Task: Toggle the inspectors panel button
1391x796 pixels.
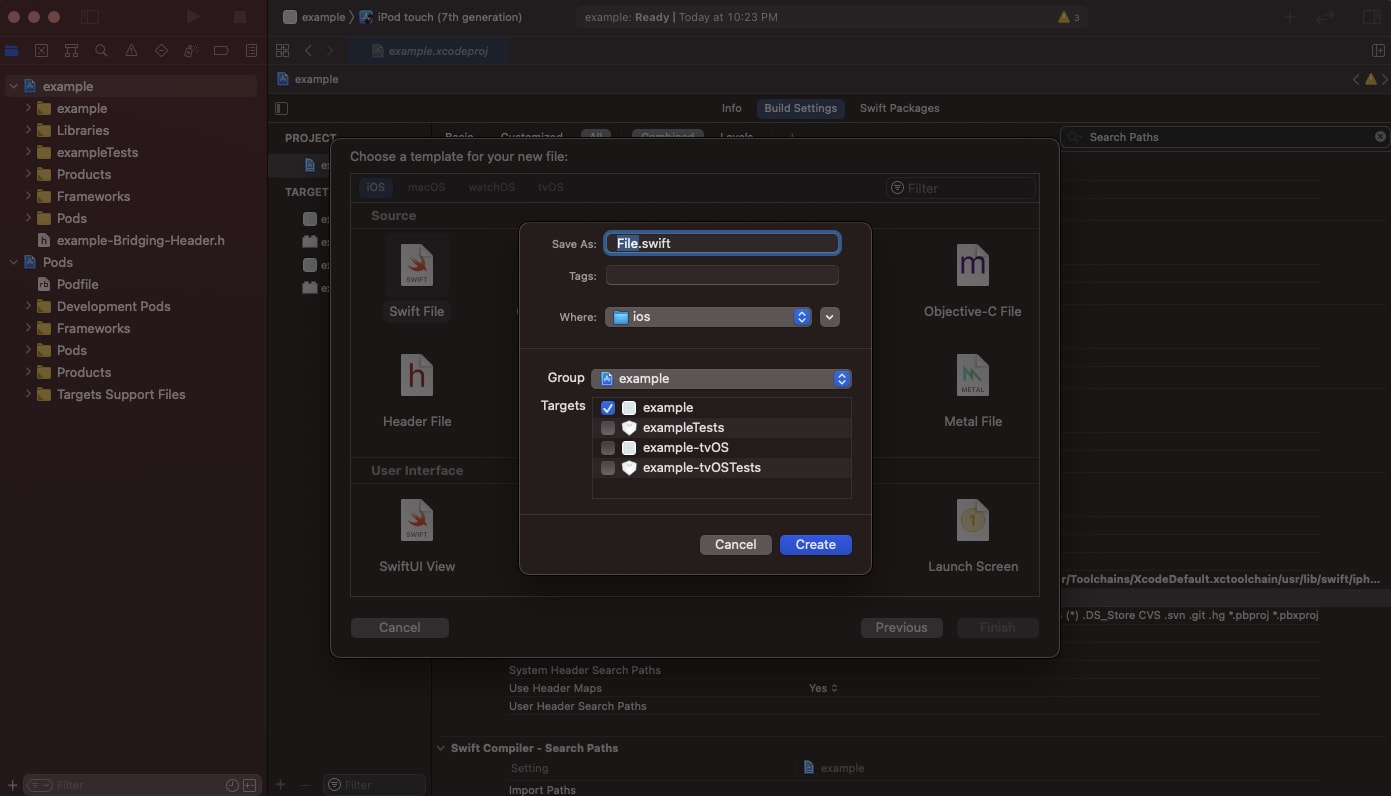Action: point(1372,17)
